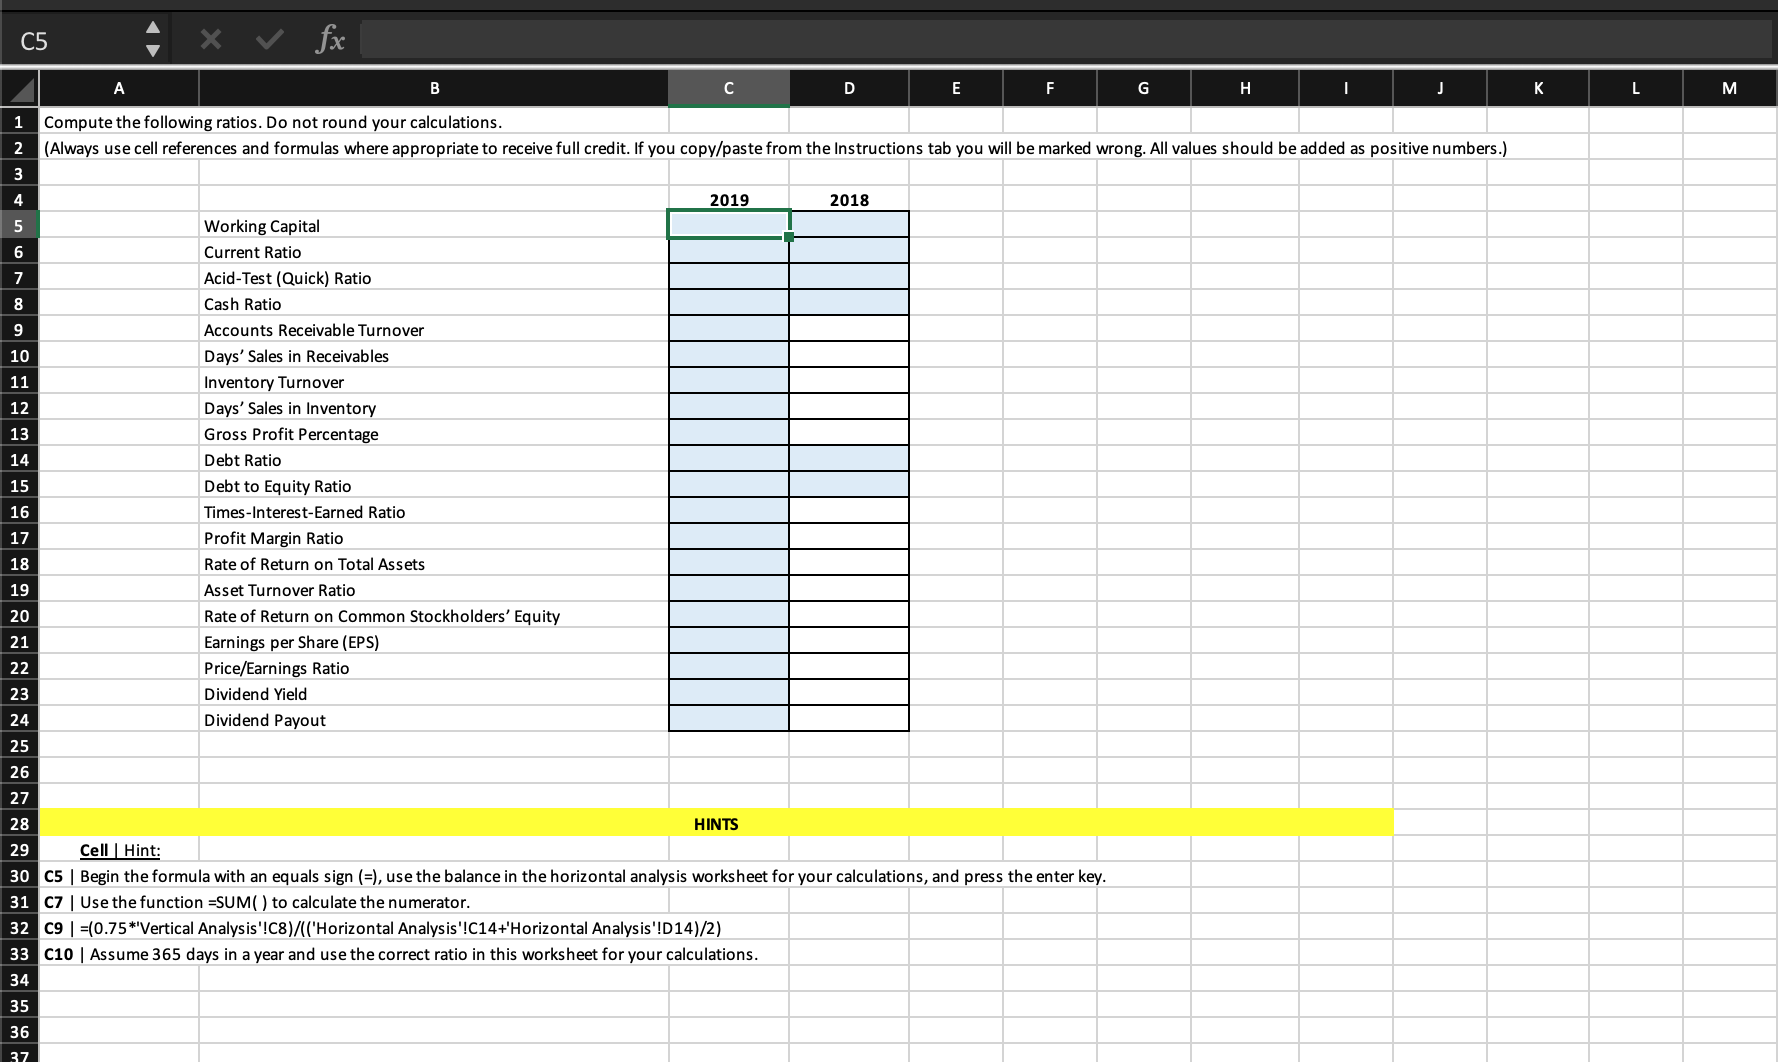The height and width of the screenshot is (1062, 1778).
Task: Click the Days' Sales in Inventory label
Action: pos(290,408)
